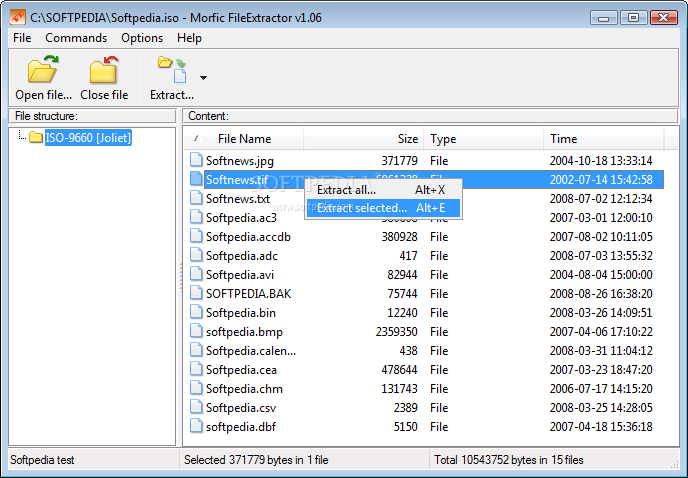Select the SOFTPEDIA.BAK file name

248,294
